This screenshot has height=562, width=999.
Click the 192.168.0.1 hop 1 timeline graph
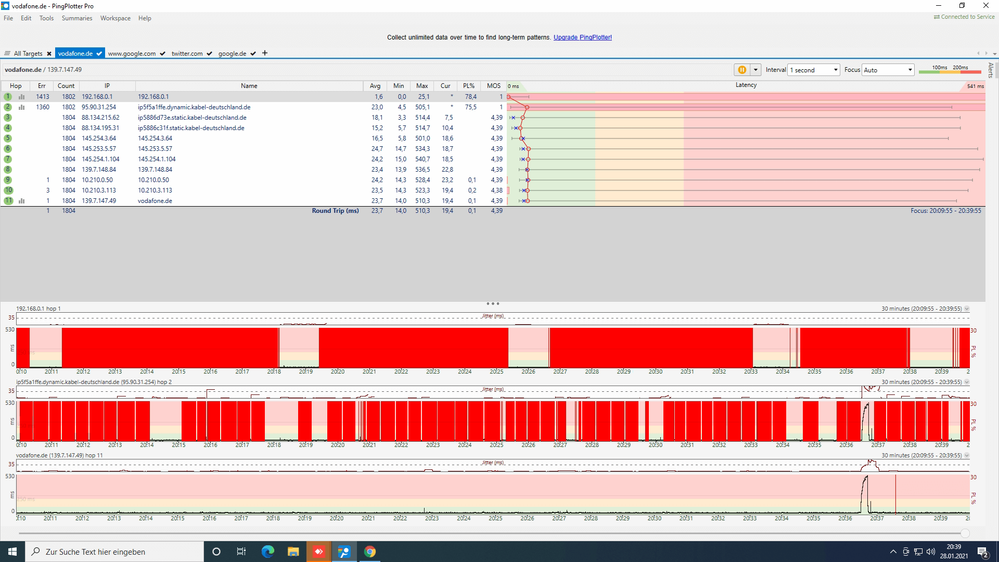(x=492, y=347)
